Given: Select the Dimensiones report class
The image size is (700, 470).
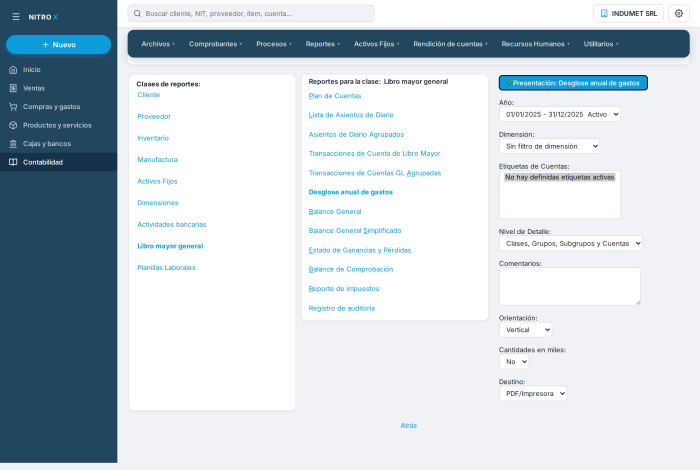Looking at the screenshot, I should pos(158,203).
